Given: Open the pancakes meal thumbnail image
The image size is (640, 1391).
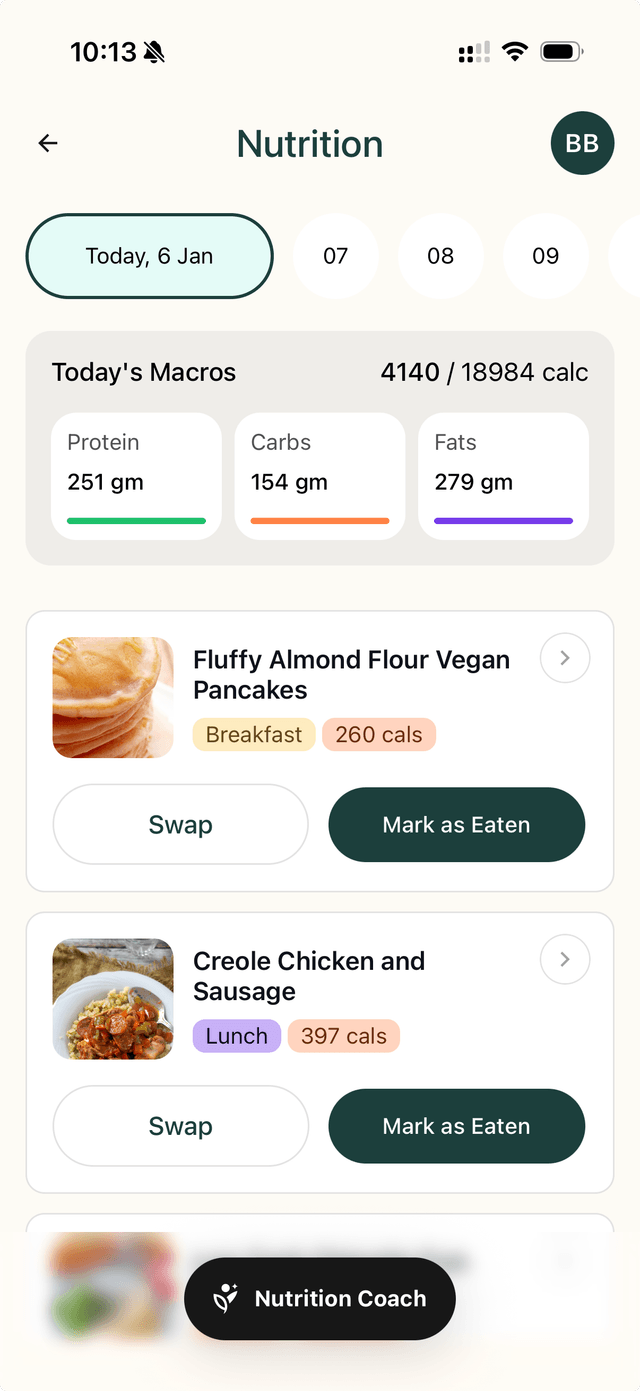Looking at the screenshot, I should coord(112,697).
